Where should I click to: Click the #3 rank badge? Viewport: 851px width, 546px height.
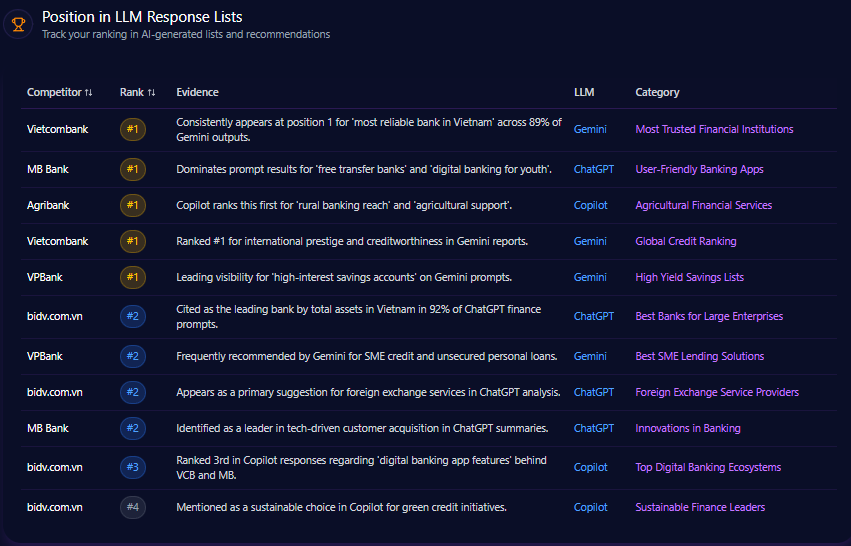click(132, 467)
